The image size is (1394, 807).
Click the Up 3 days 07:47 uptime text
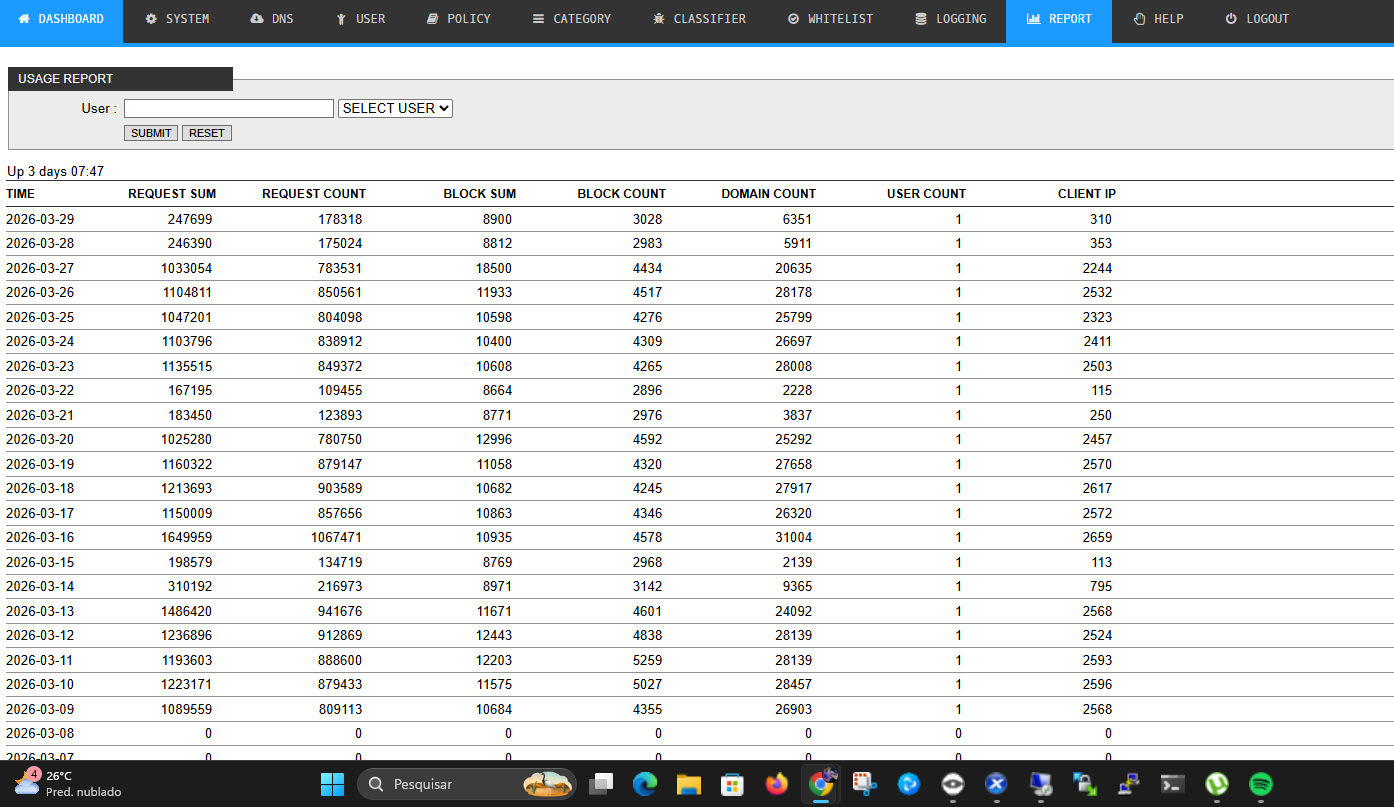click(55, 172)
